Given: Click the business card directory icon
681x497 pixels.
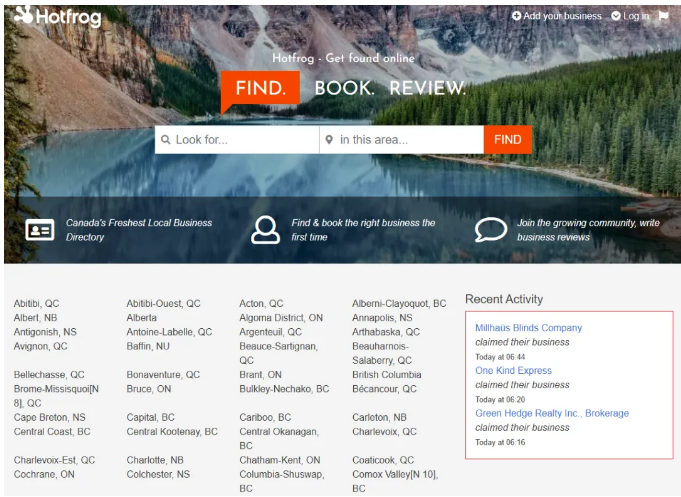Looking at the screenshot, I should click(40, 230).
